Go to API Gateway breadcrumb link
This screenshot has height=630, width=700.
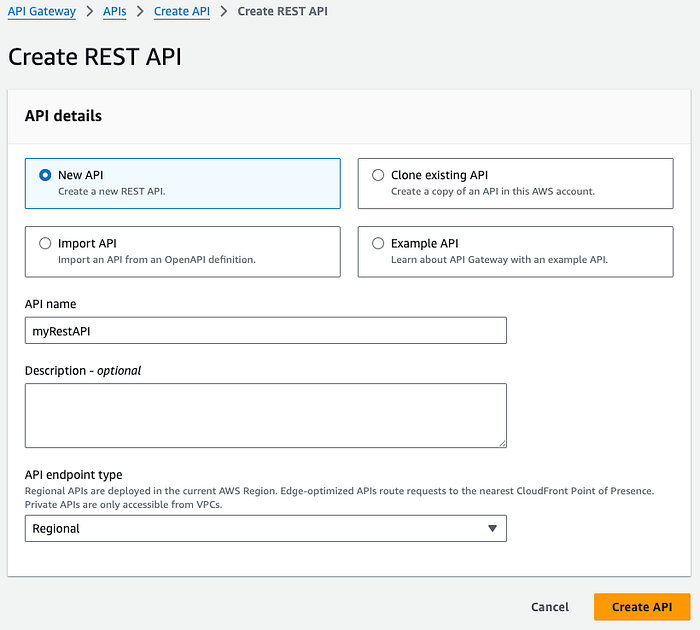42,11
